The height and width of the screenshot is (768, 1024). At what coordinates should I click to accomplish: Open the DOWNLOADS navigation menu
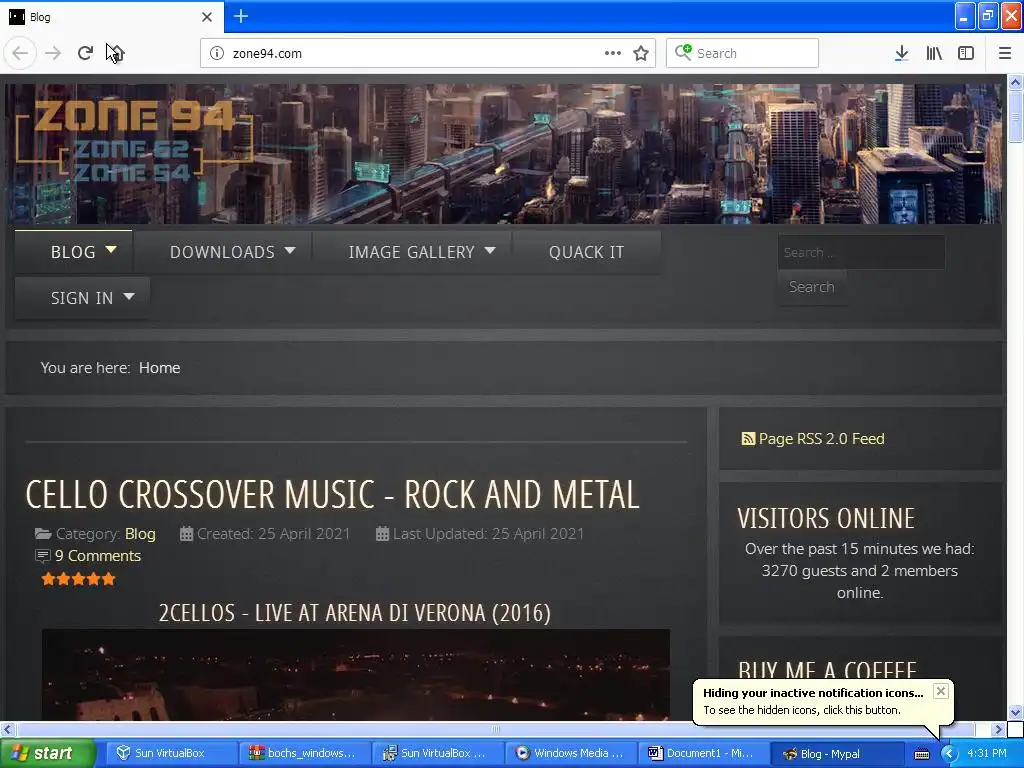(223, 252)
